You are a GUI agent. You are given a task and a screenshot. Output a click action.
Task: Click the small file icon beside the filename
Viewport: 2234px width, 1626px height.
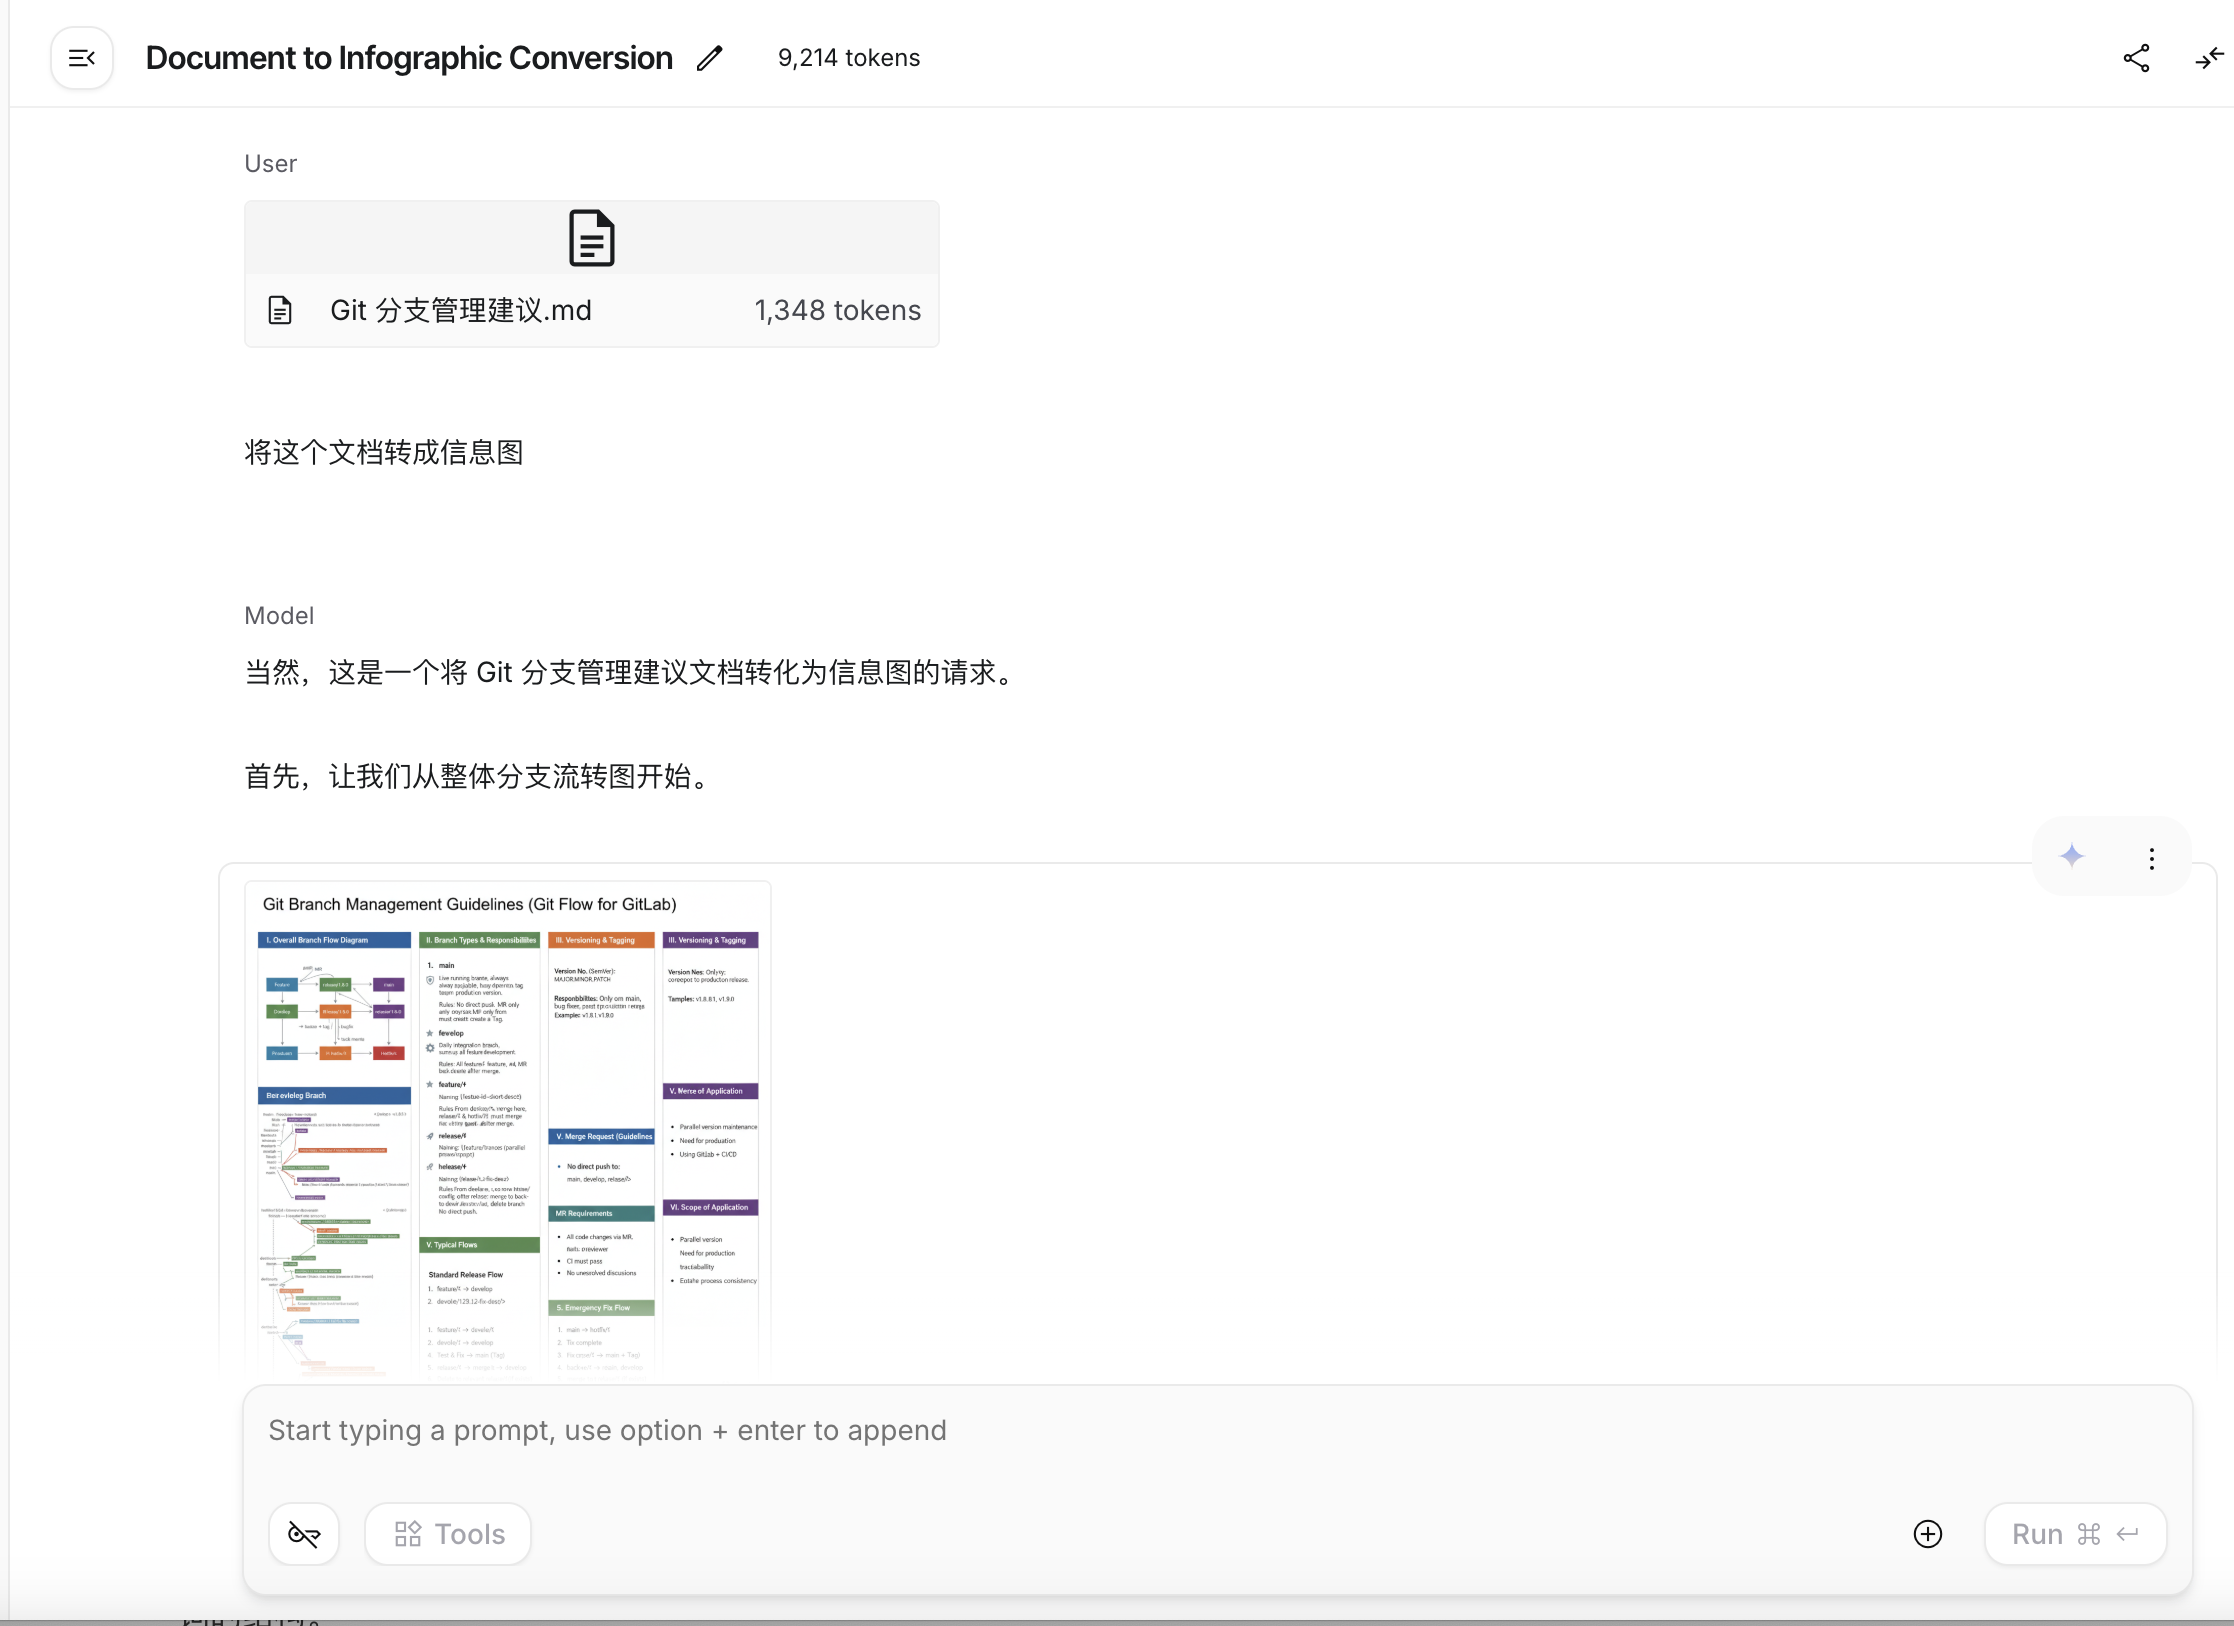coord(280,310)
